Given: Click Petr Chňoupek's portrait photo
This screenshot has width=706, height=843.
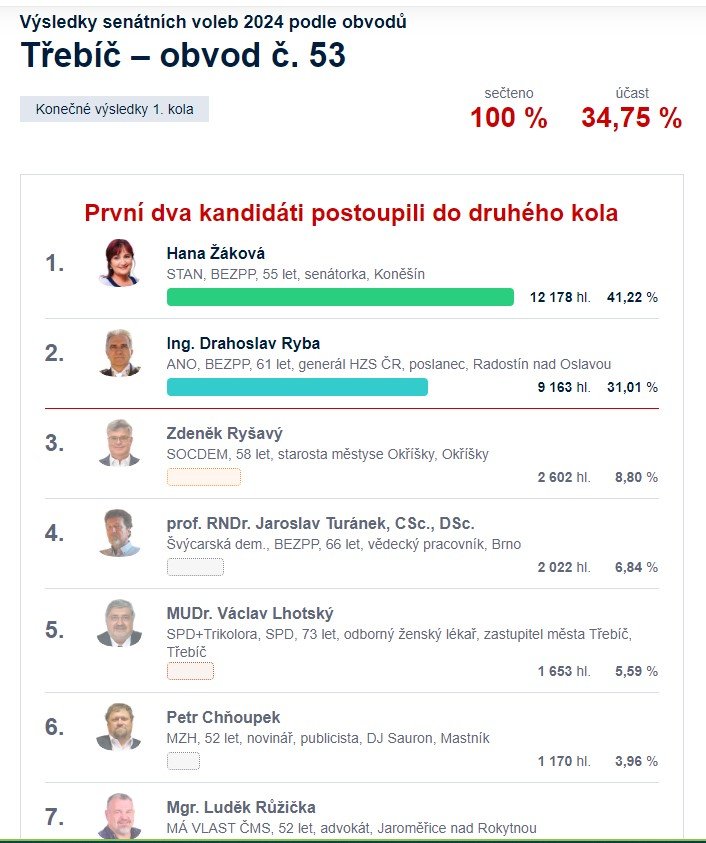Looking at the screenshot, I should [x=119, y=727].
